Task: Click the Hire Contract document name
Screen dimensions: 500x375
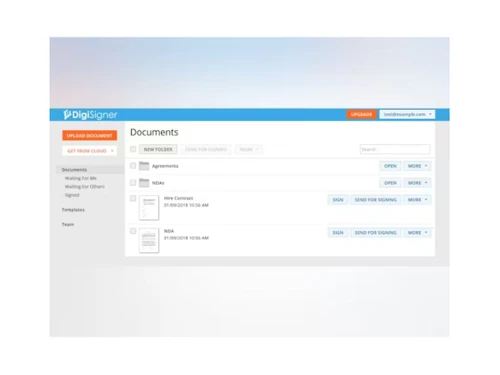Action: click(x=178, y=198)
